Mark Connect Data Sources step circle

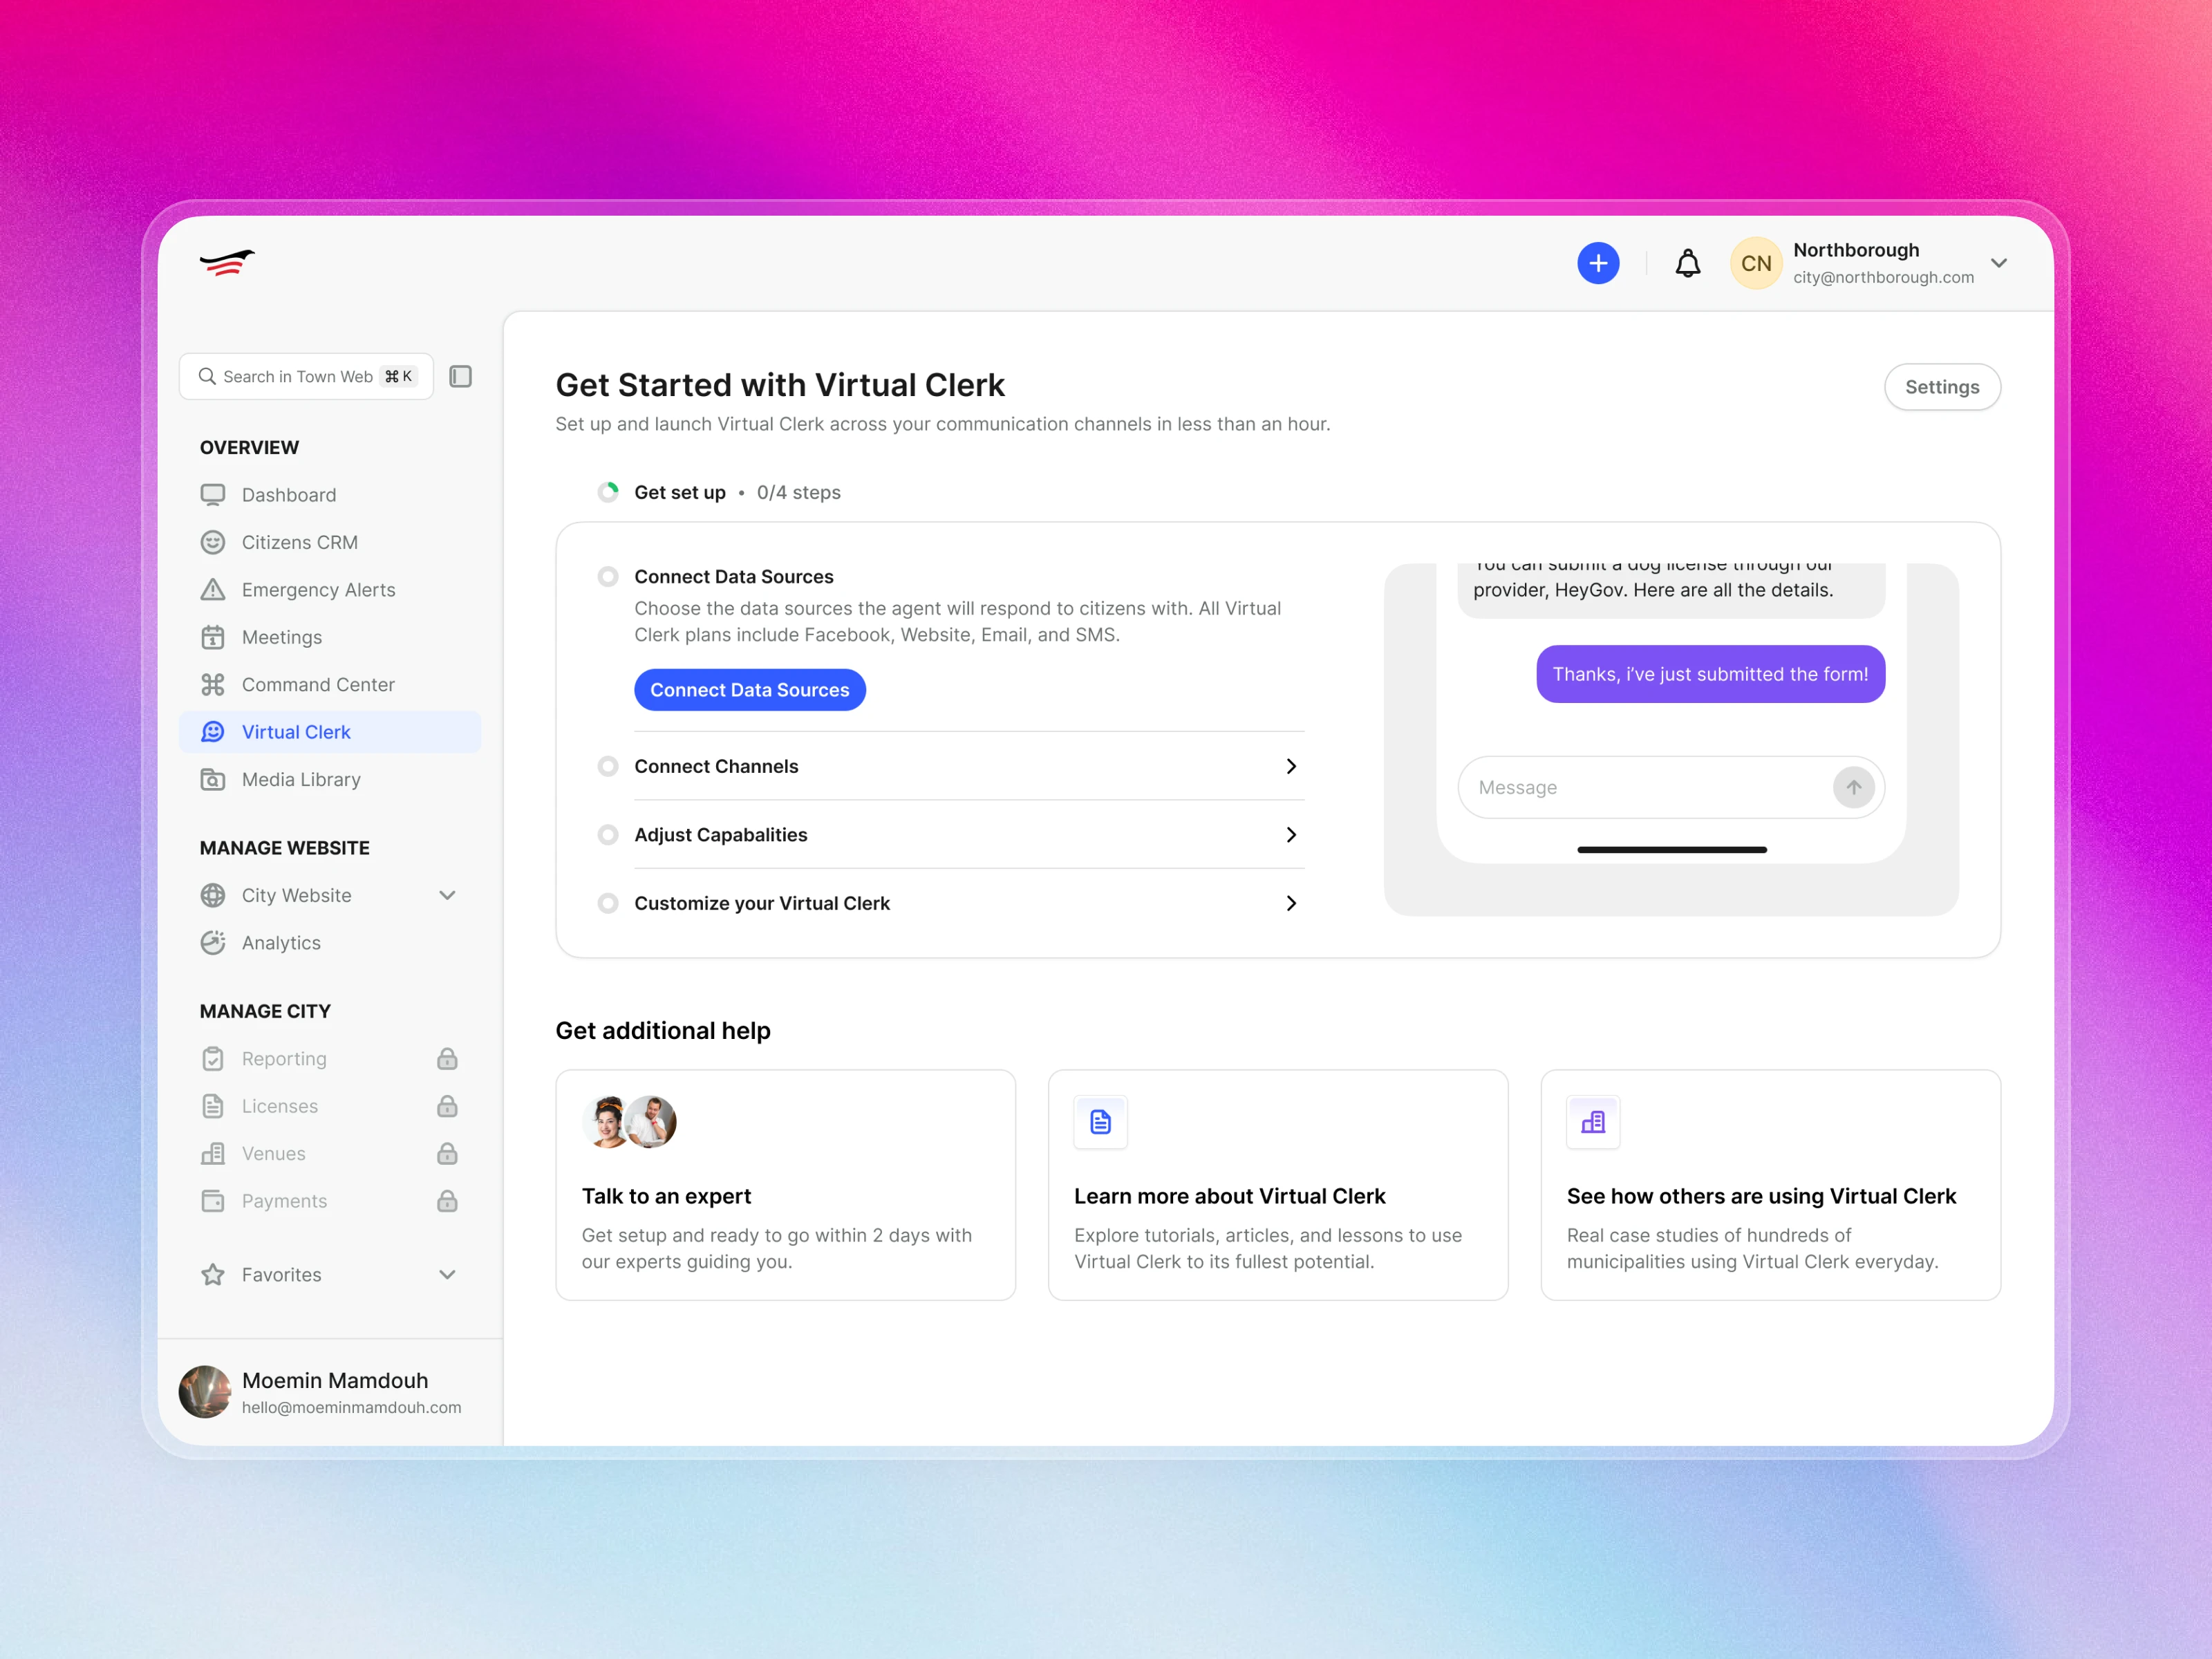(x=608, y=577)
